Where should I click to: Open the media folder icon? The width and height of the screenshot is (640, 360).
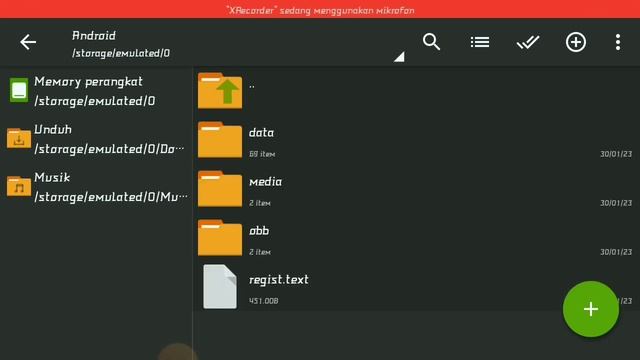point(220,189)
